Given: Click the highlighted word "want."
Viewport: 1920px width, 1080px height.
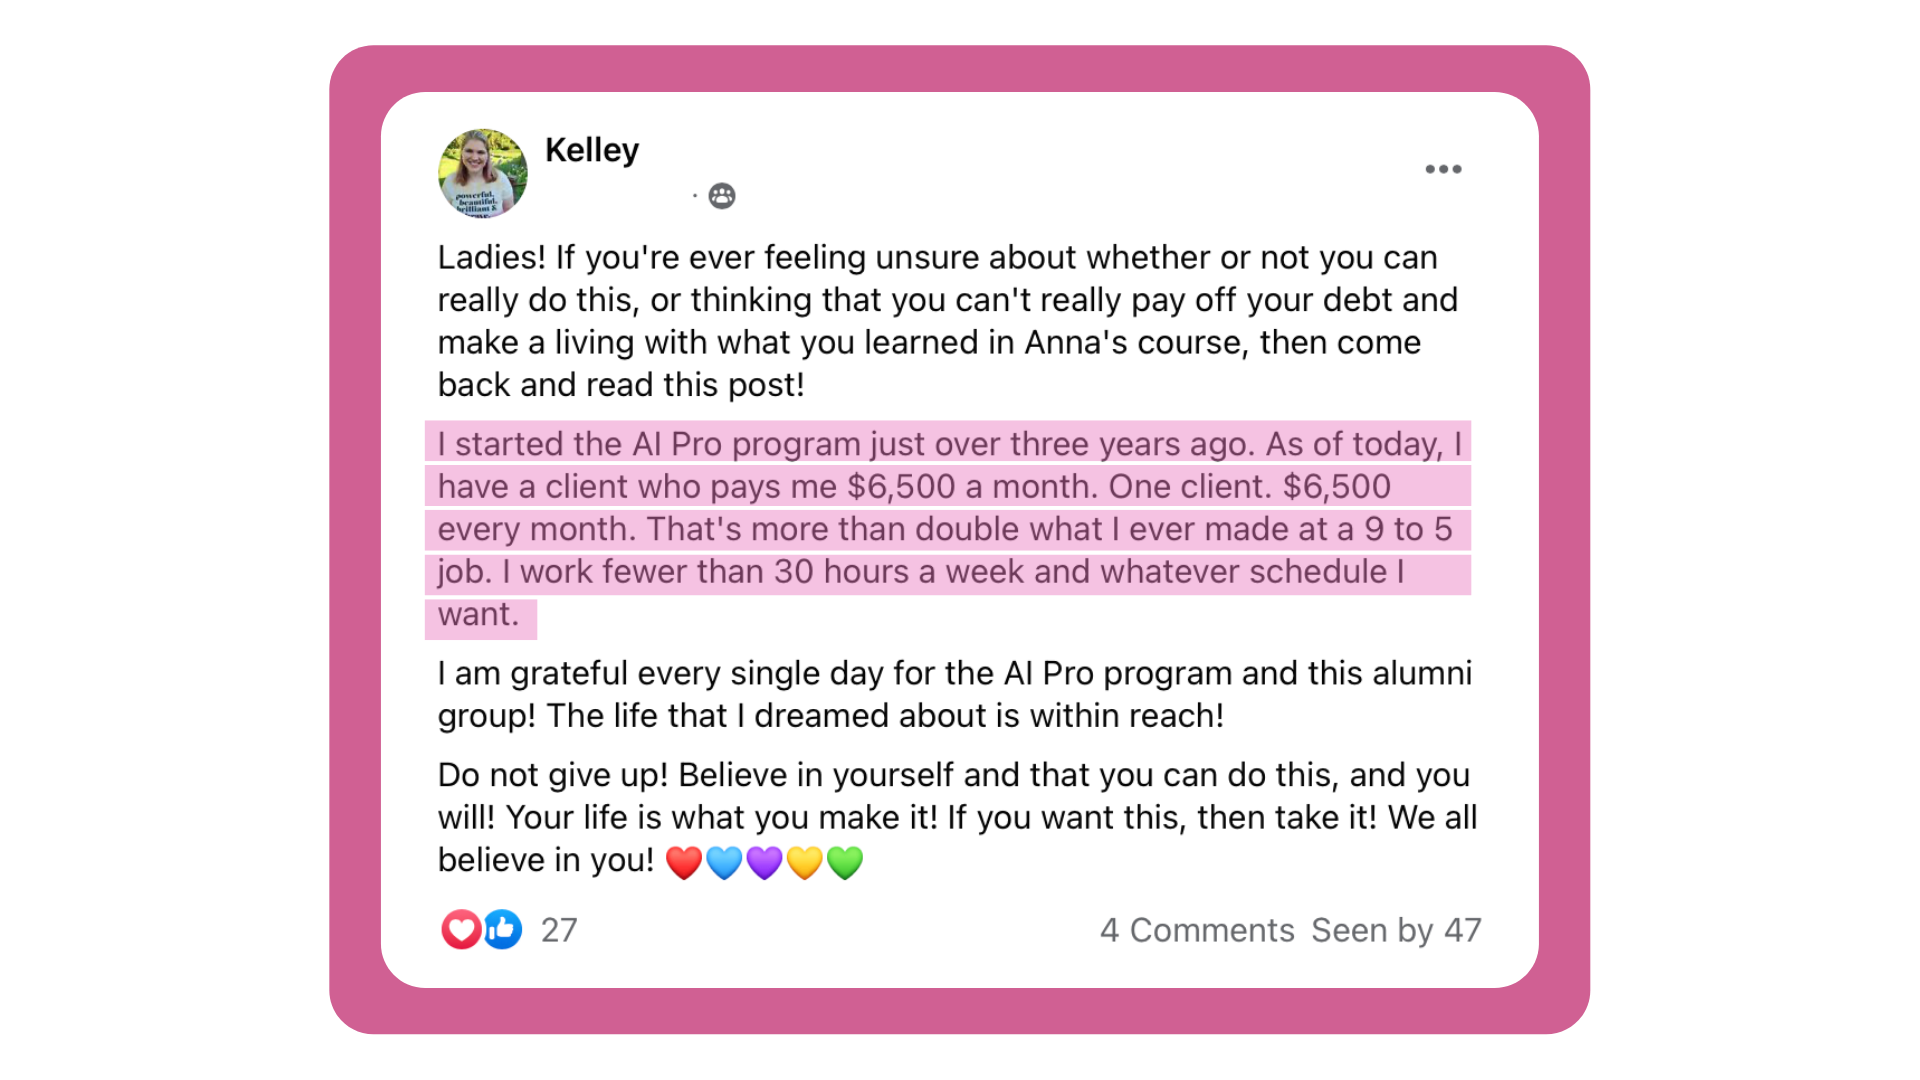Looking at the screenshot, I should [x=478, y=615].
